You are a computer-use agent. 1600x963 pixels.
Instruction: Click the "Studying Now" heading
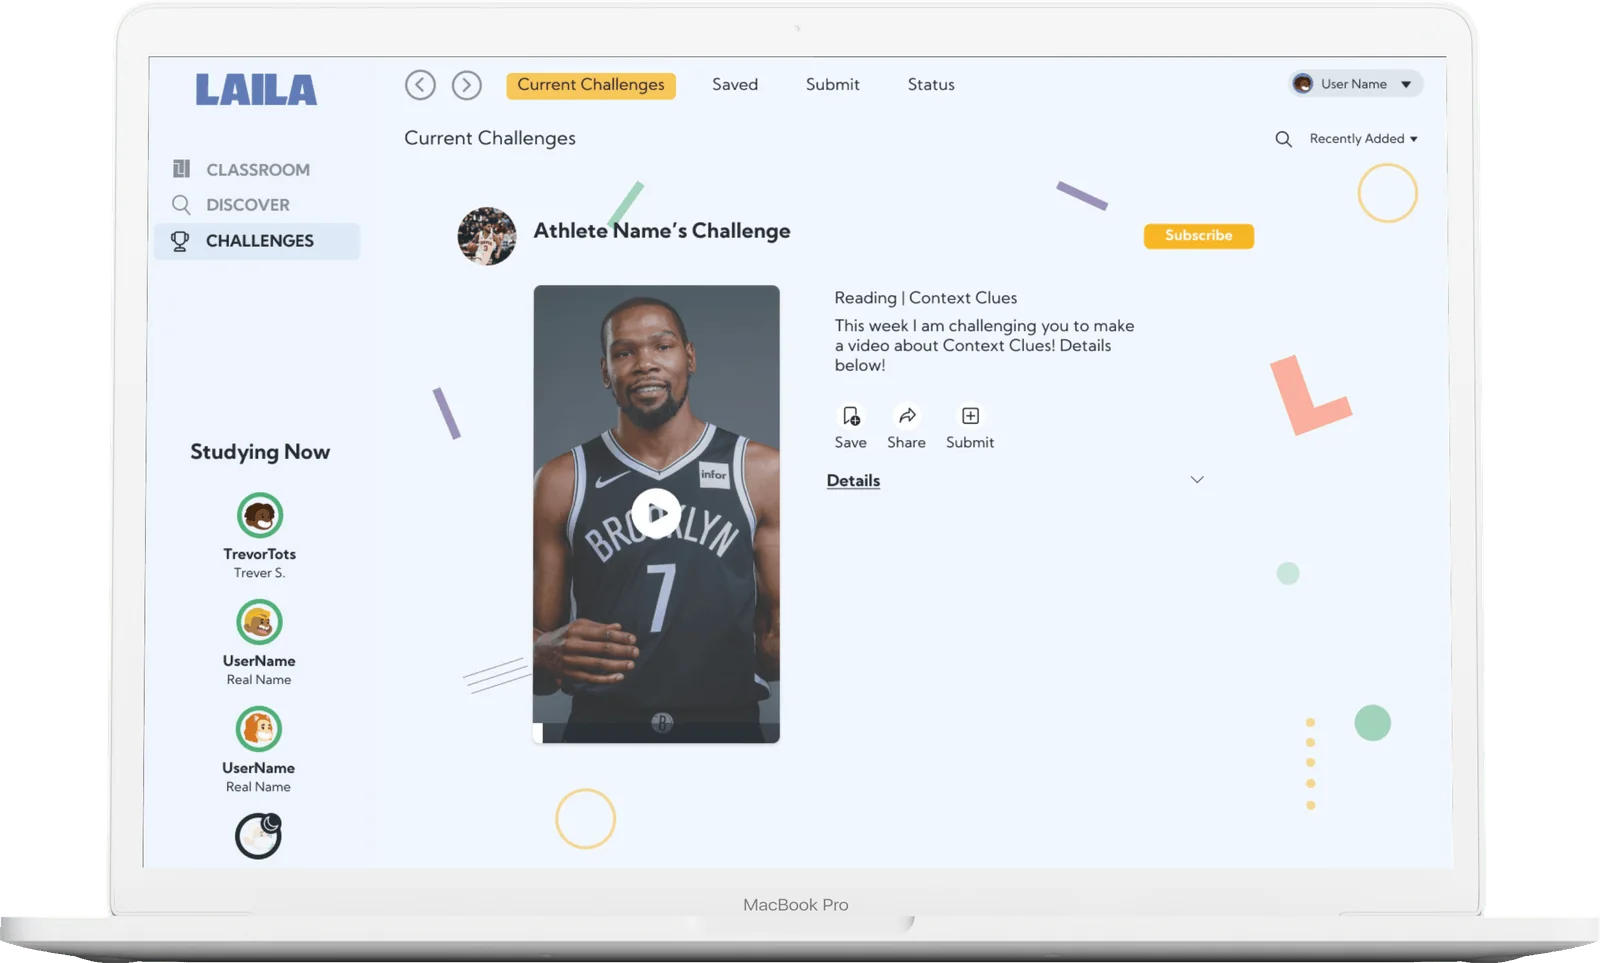pos(260,452)
